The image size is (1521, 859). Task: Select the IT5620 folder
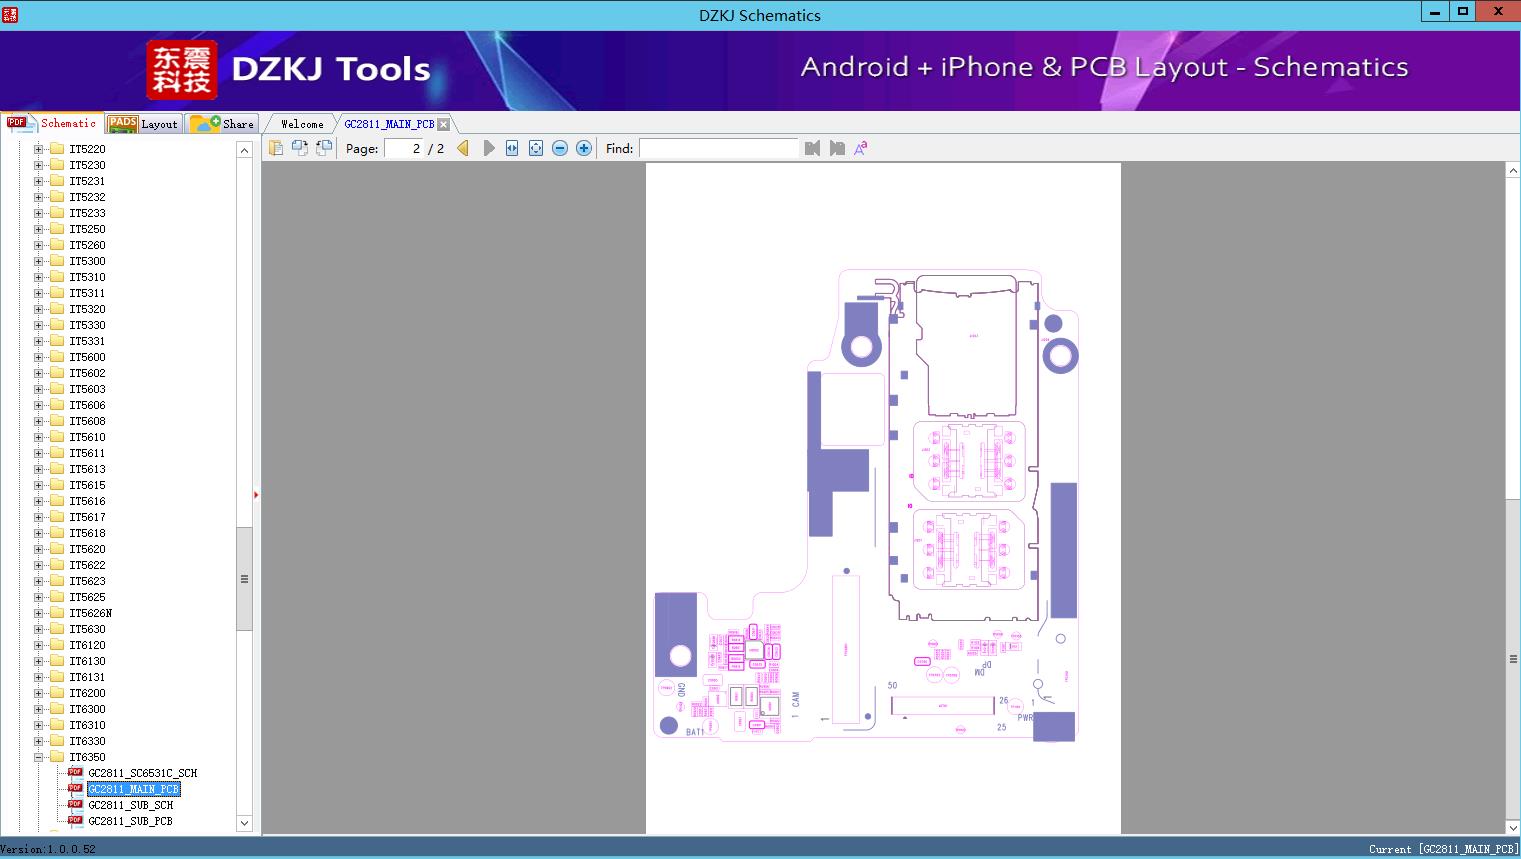tap(87, 549)
